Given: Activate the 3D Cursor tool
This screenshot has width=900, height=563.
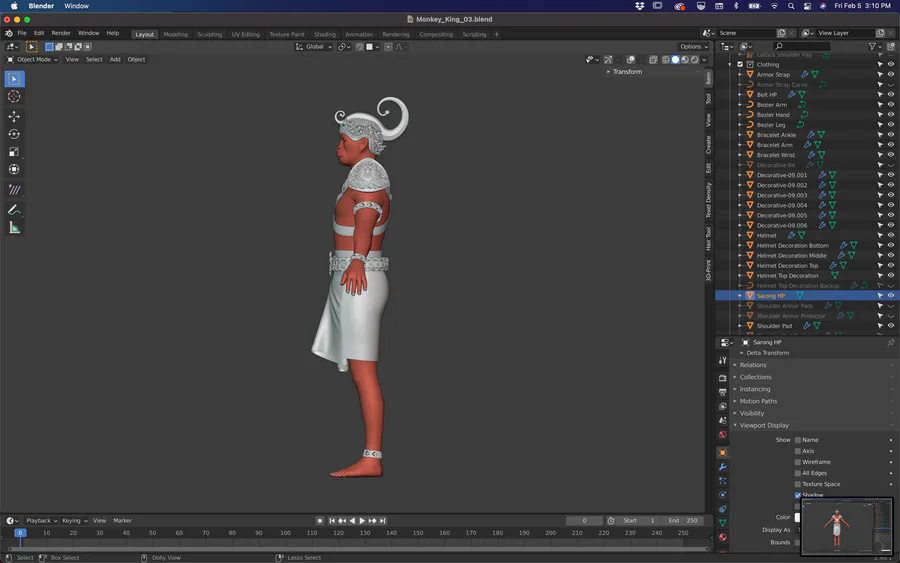Looking at the screenshot, I should 14,96.
